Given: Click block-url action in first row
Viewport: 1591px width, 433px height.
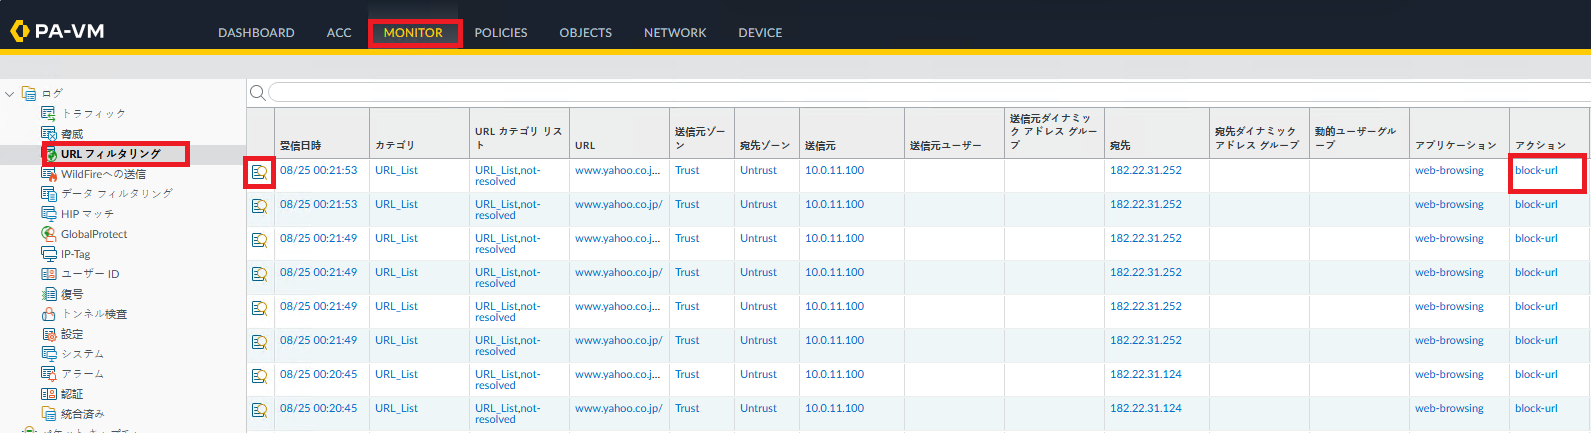Looking at the screenshot, I should click(x=1536, y=171).
